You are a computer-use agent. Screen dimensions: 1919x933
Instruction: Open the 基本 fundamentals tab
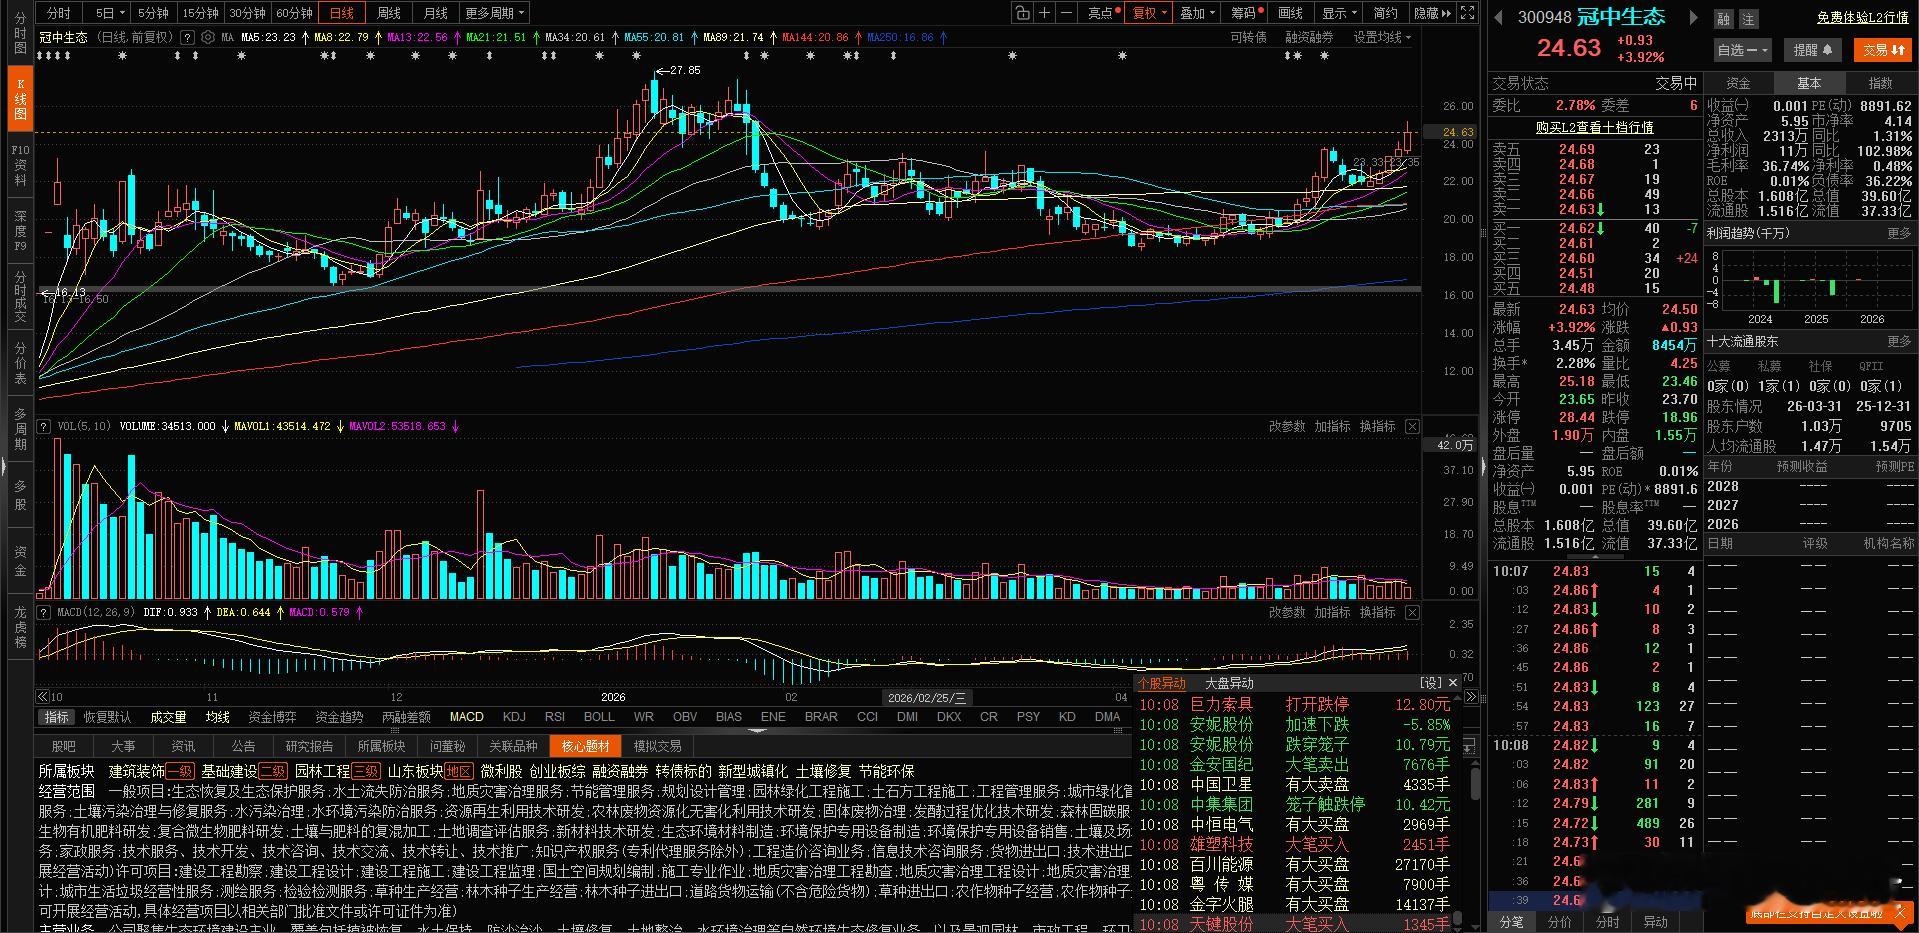click(x=1809, y=83)
